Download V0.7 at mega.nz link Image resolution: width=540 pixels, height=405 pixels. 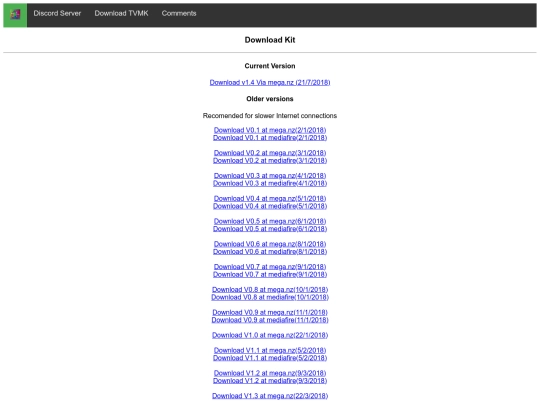click(270, 267)
